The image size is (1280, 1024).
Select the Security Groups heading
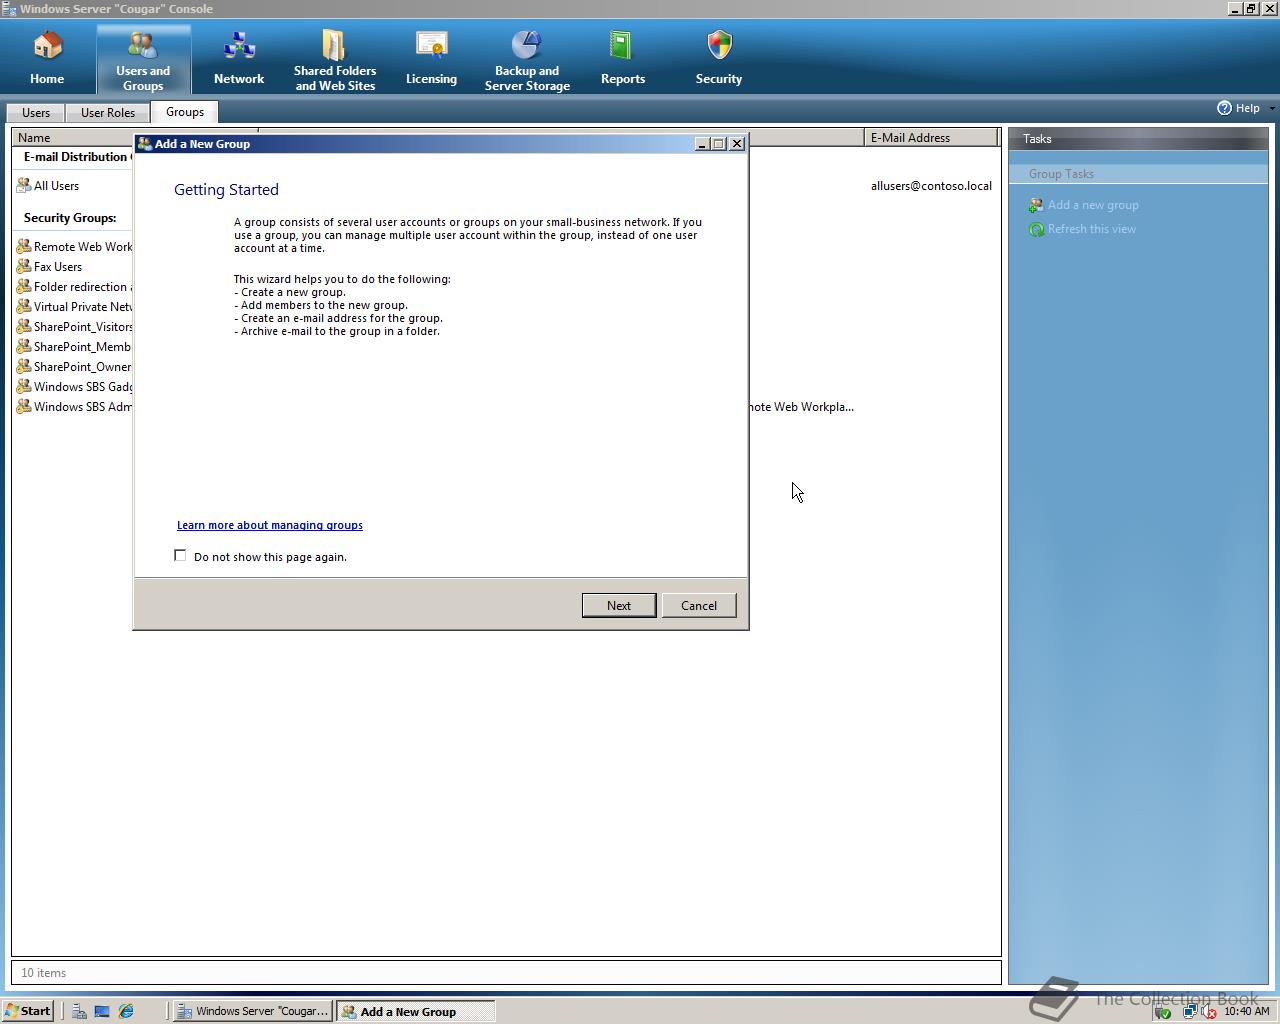click(x=70, y=218)
